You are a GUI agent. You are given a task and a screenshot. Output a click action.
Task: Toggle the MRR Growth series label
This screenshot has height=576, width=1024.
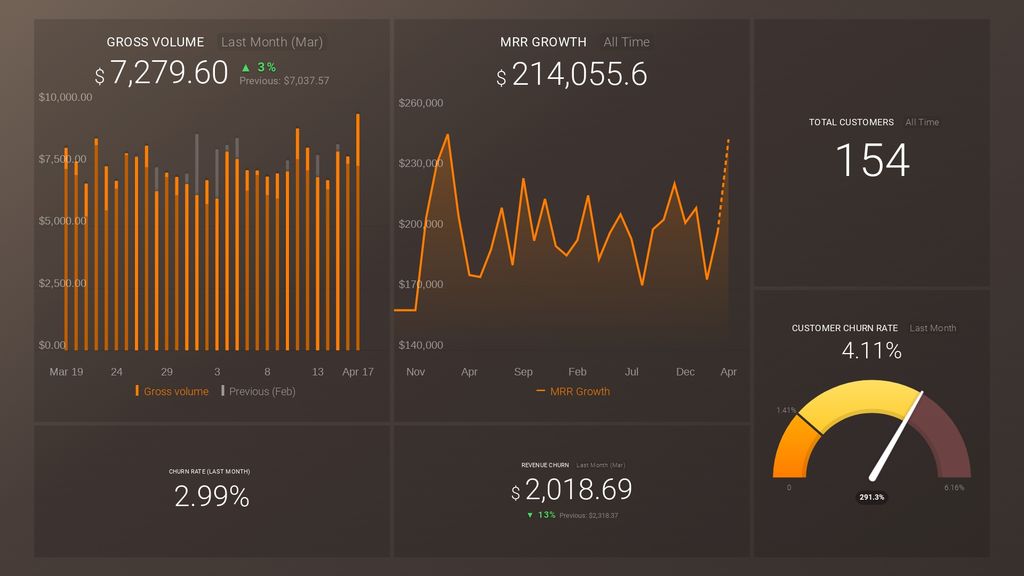click(580, 391)
